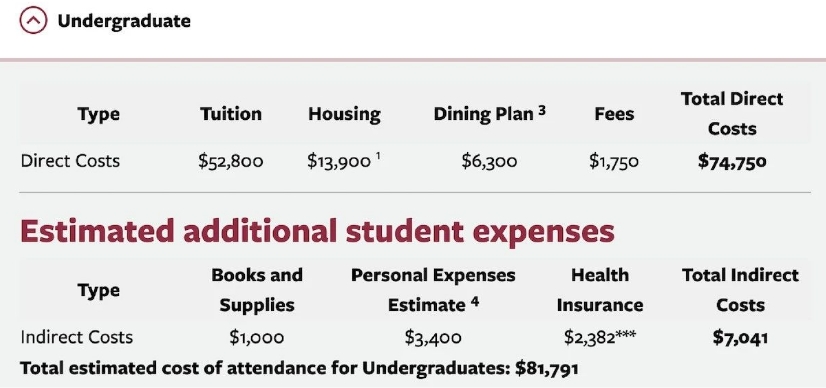Select the $6,300 dining plan value
The height and width of the screenshot is (388, 826).
pyautogui.click(x=489, y=161)
